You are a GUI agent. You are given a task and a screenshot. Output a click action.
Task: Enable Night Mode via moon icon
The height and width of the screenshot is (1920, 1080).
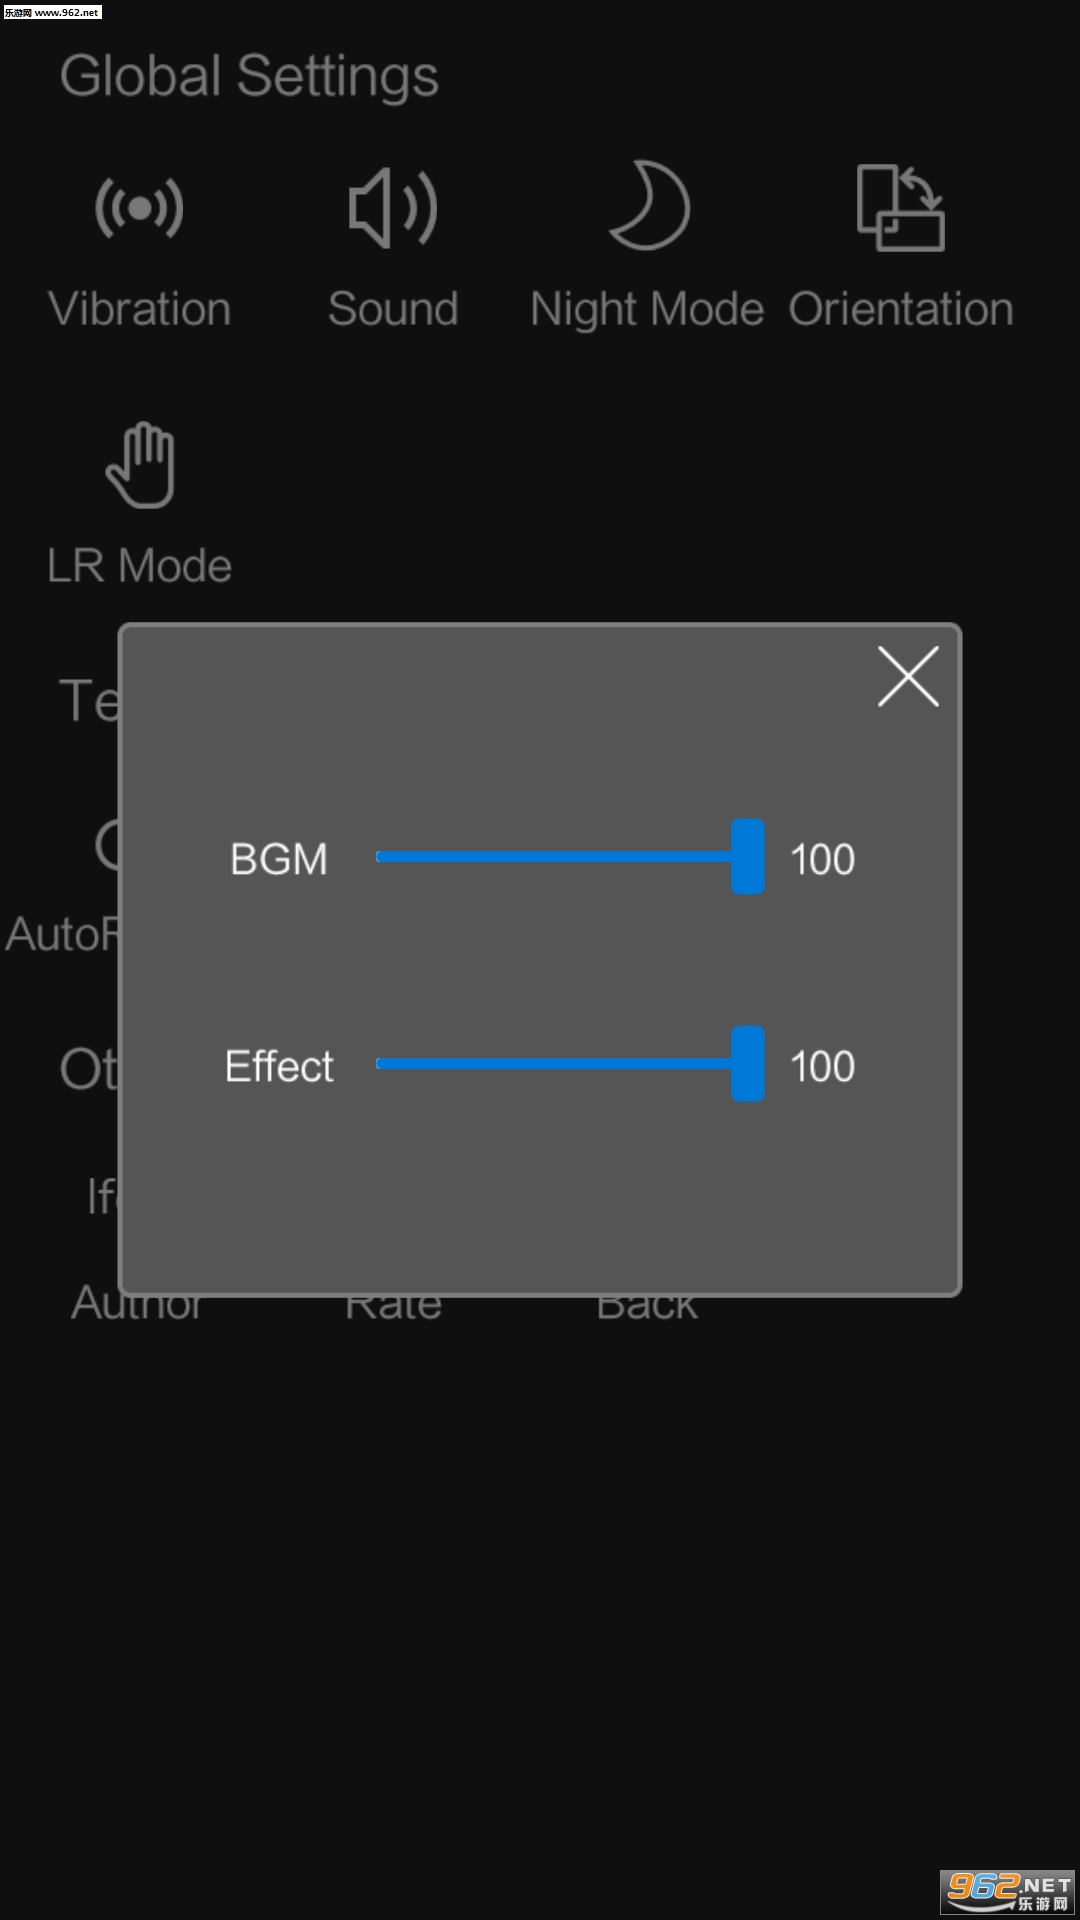tap(648, 206)
